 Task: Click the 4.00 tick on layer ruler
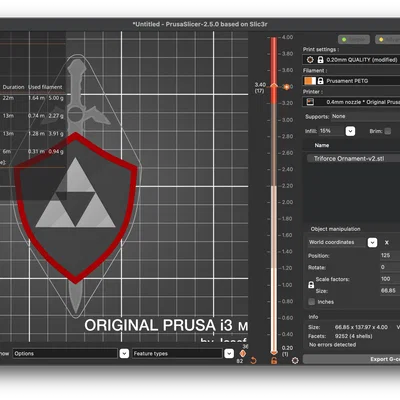[x=287, y=37]
